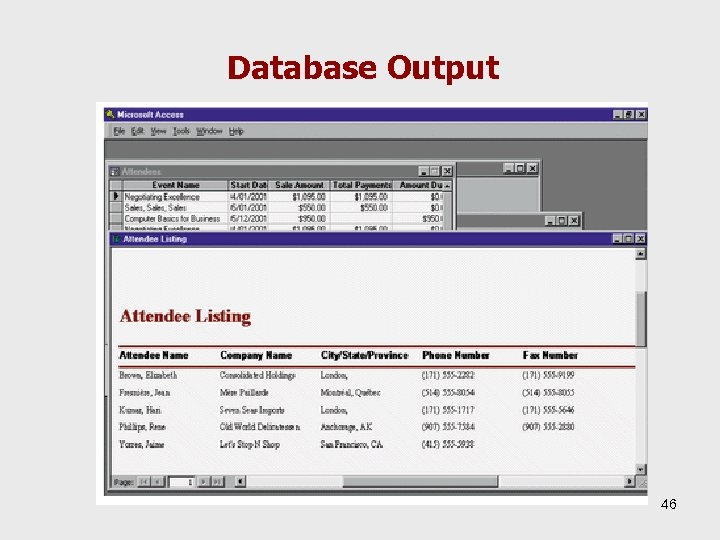Restore the Microsoft Access main window
Image resolution: width=720 pixels, height=540 pixels.
[630, 115]
